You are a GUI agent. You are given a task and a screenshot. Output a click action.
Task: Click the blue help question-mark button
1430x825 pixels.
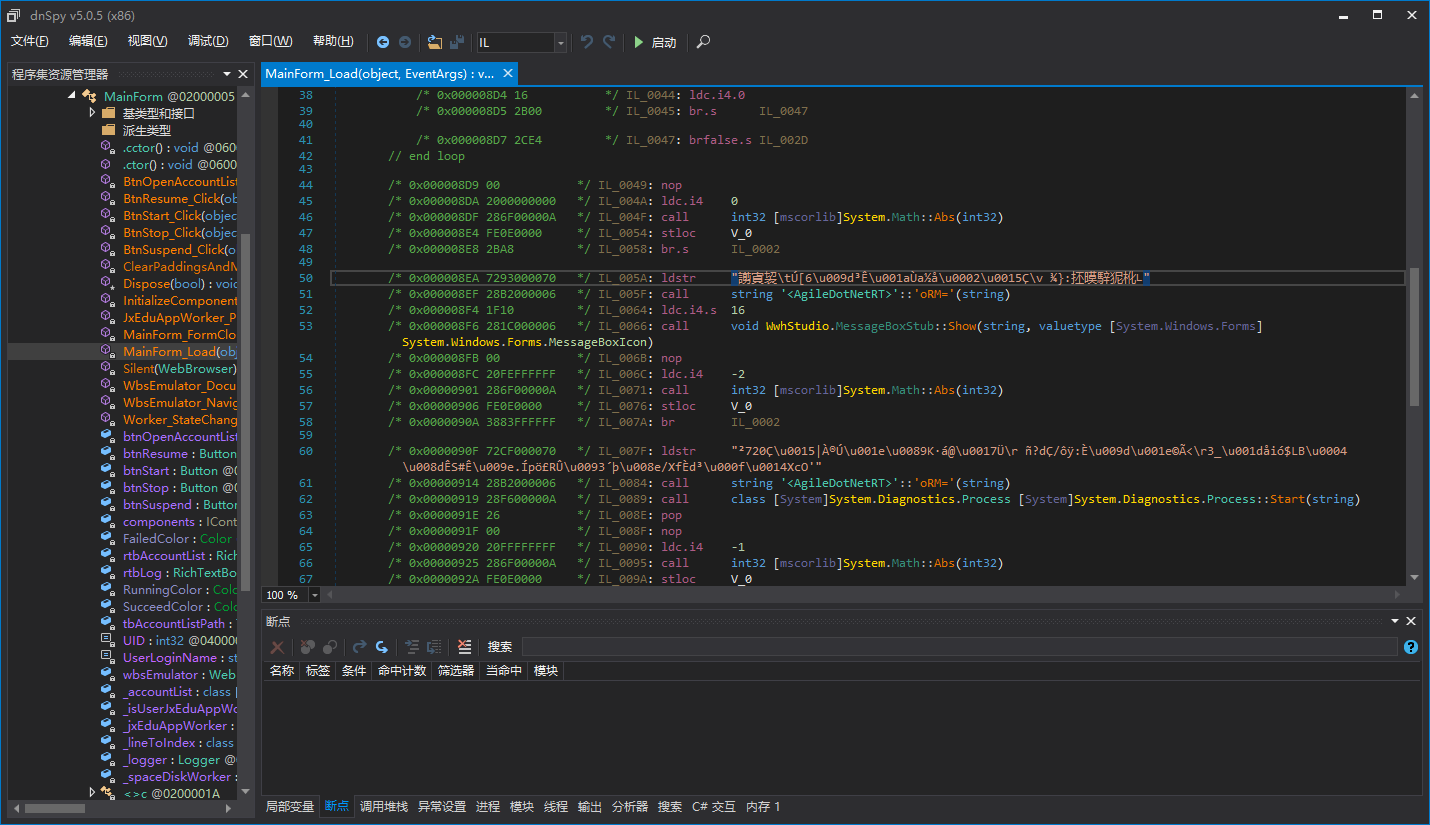pos(1410,647)
